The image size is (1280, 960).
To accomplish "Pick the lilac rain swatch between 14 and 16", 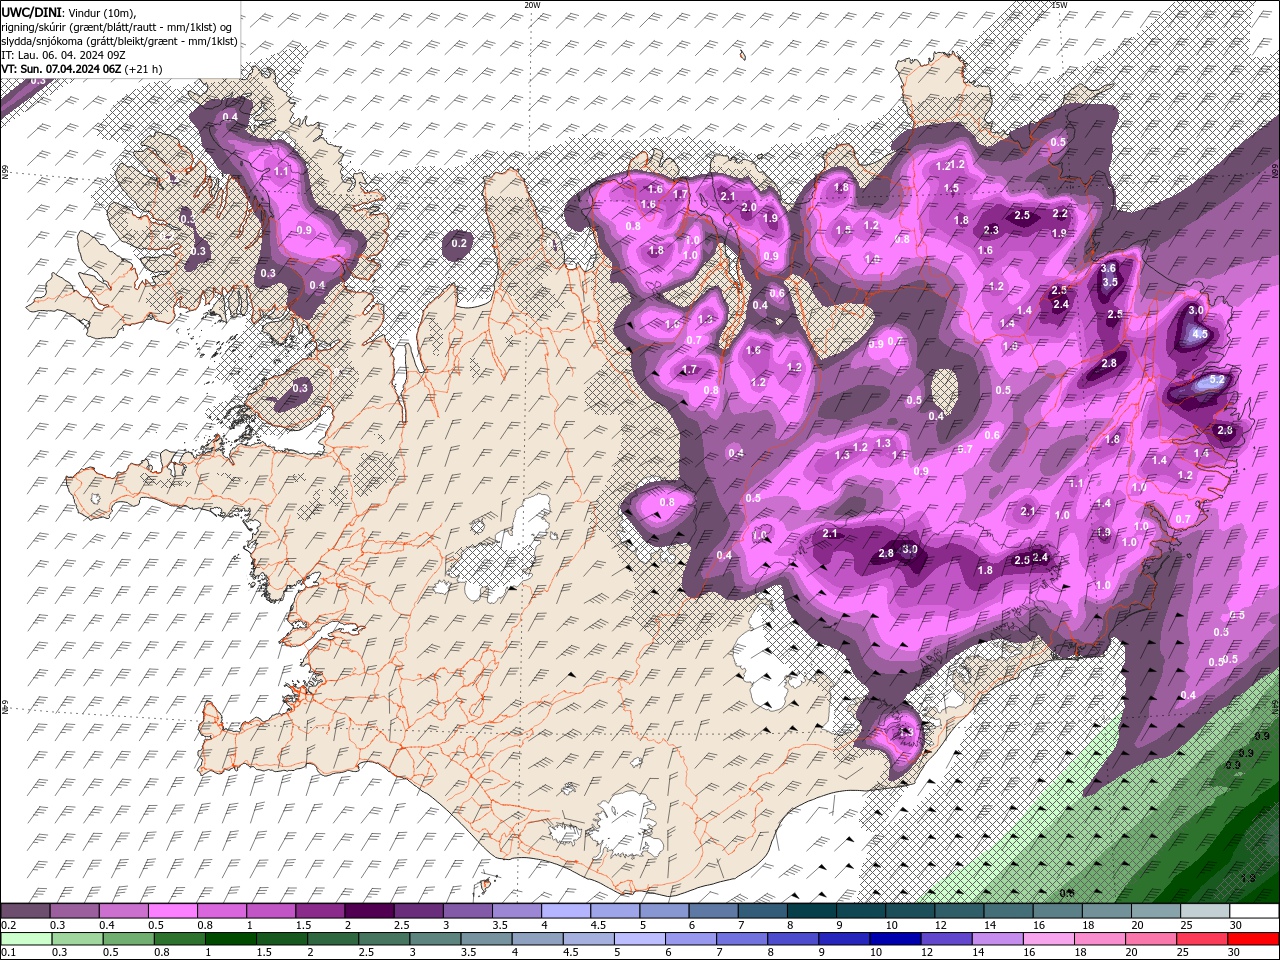I will (x=996, y=938).
